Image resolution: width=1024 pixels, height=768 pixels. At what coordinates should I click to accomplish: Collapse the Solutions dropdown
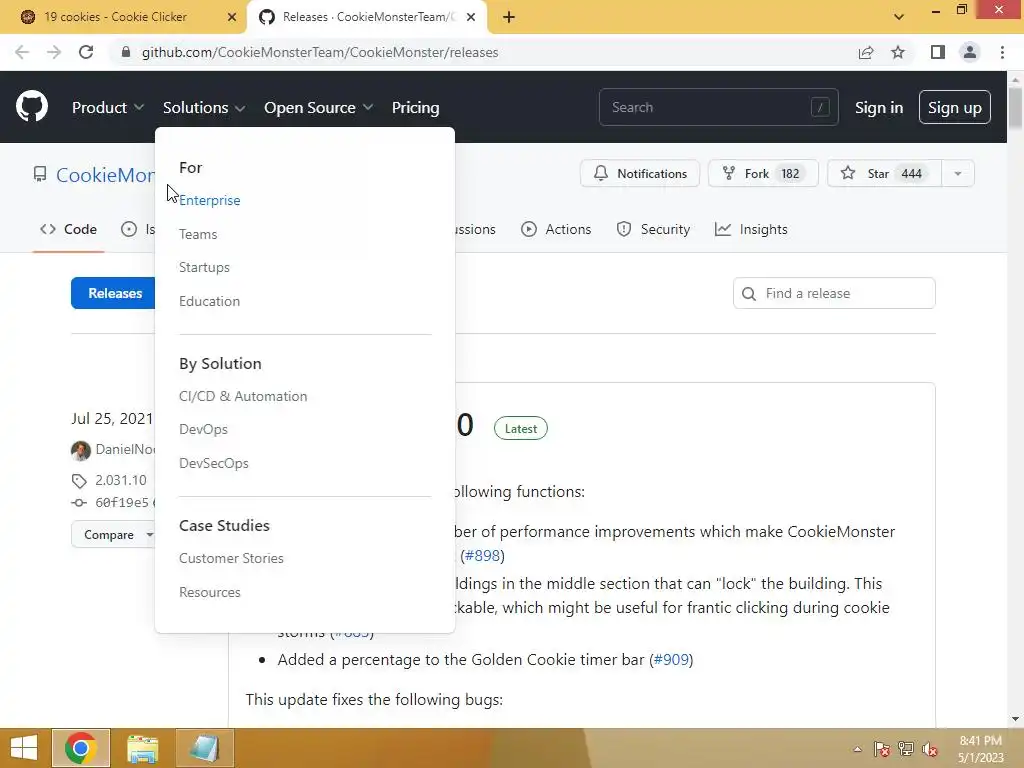204,108
